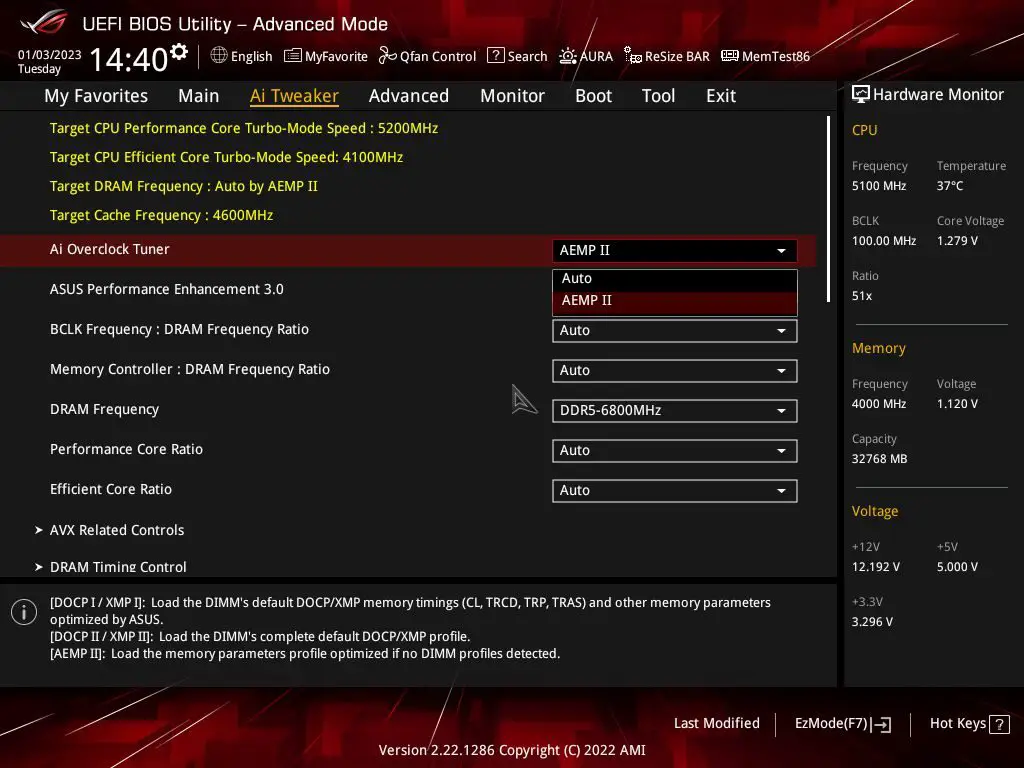Screen dimensions: 1024x768
Task: Click the 01/03/2023 date
Action: (50, 55)
